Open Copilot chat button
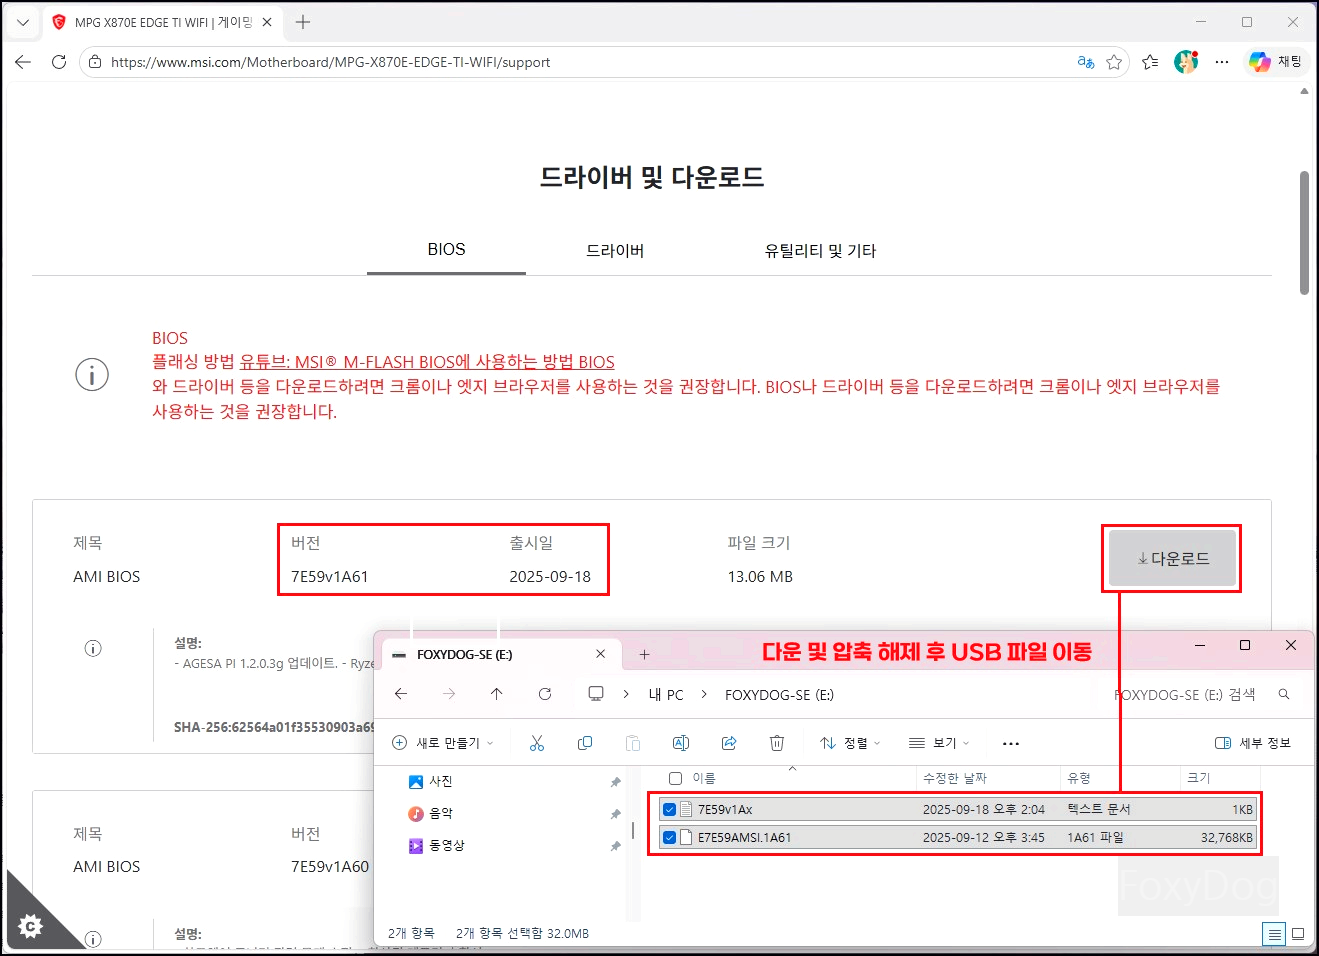 (1275, 62)
